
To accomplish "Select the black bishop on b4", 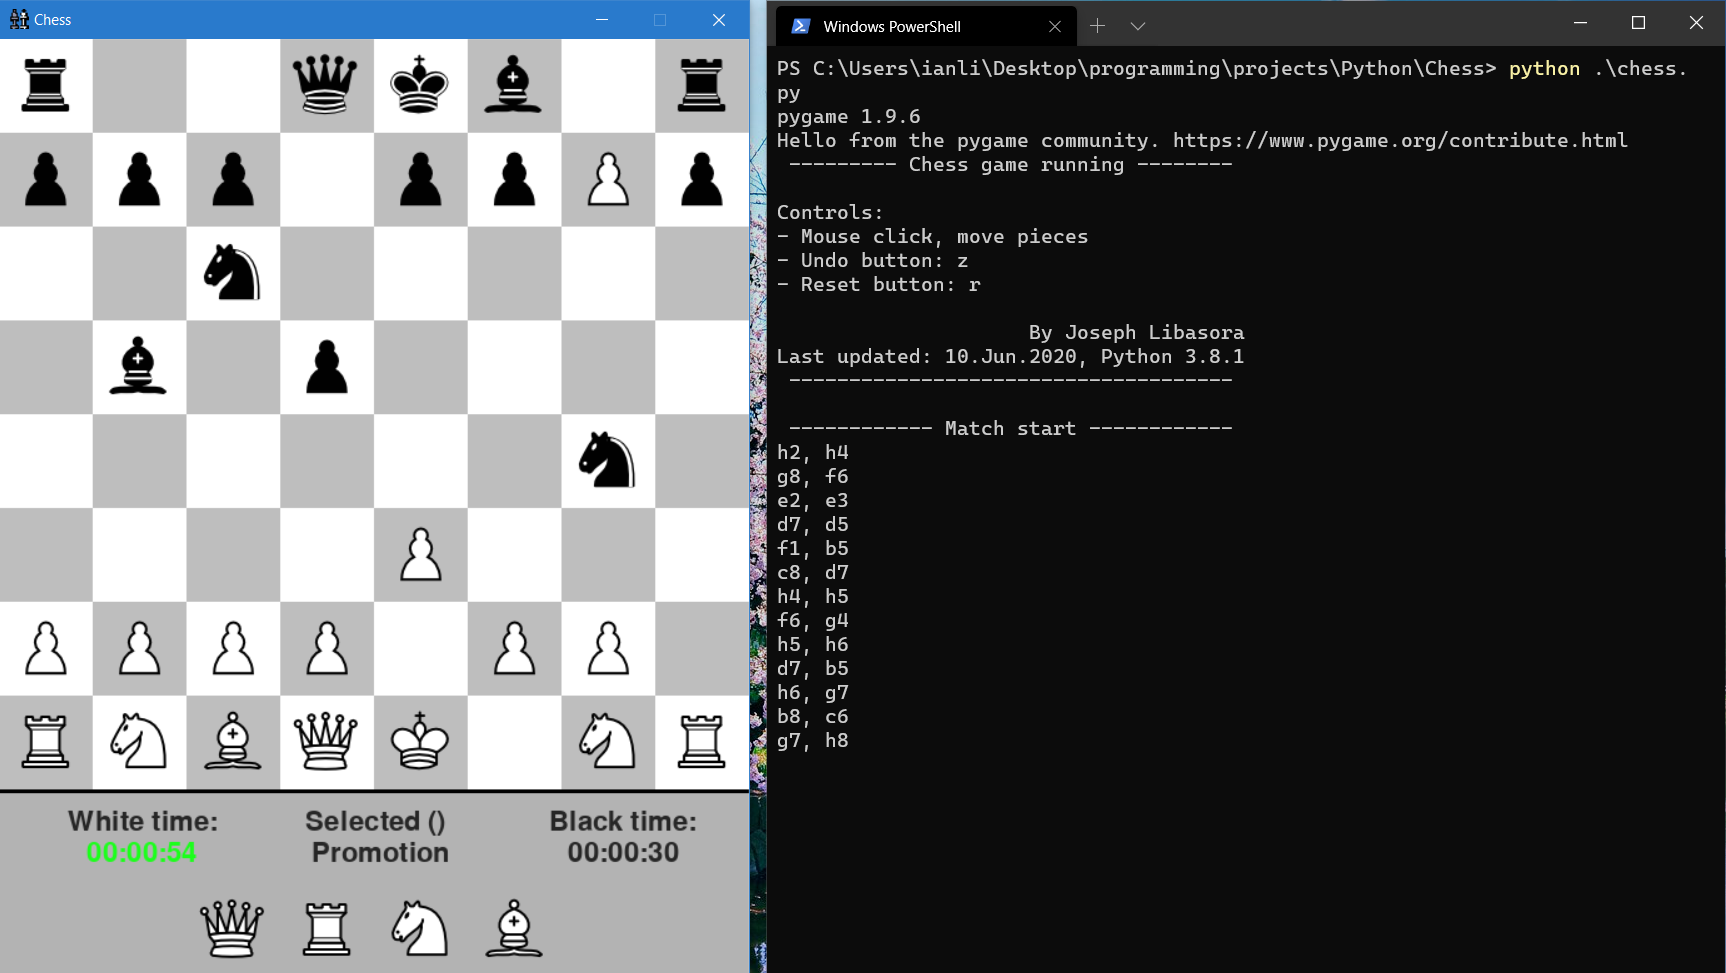I will click(139, 367).
